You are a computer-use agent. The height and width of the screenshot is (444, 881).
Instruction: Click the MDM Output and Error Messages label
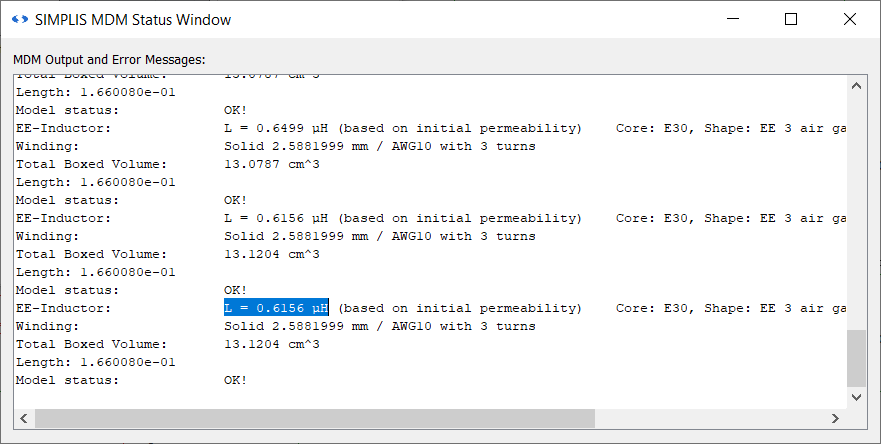click(x=109, y=60)
